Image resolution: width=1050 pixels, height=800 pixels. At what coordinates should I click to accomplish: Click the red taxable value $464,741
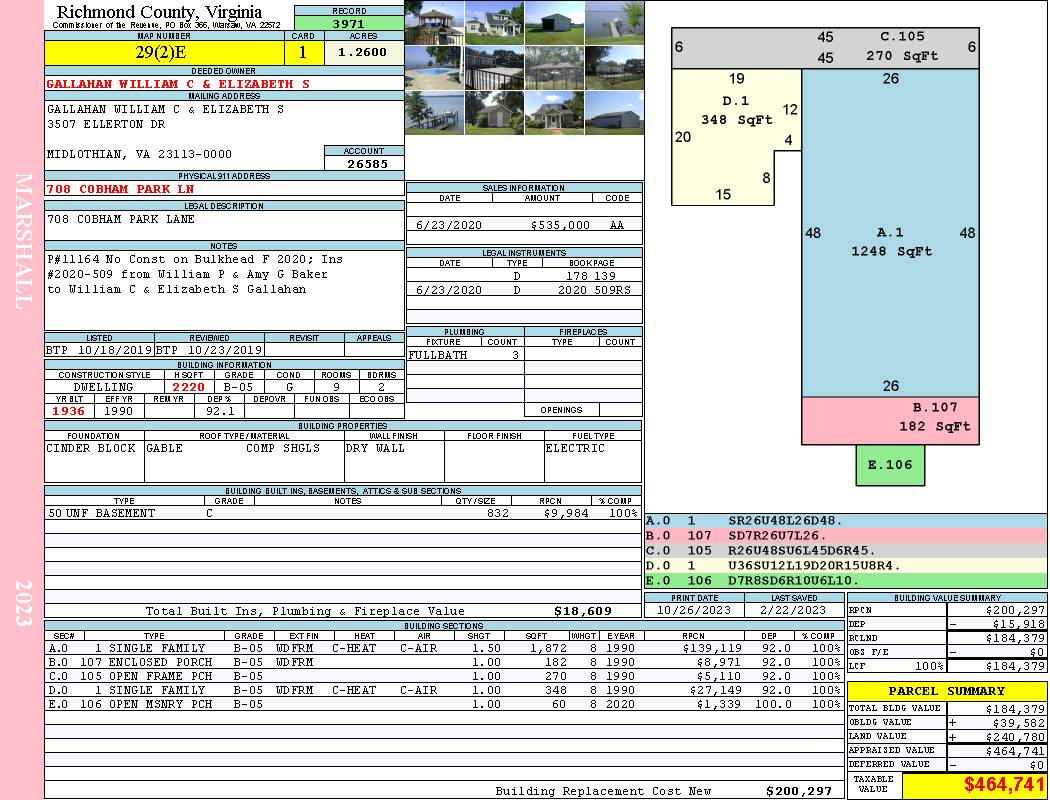coord(974,785)
